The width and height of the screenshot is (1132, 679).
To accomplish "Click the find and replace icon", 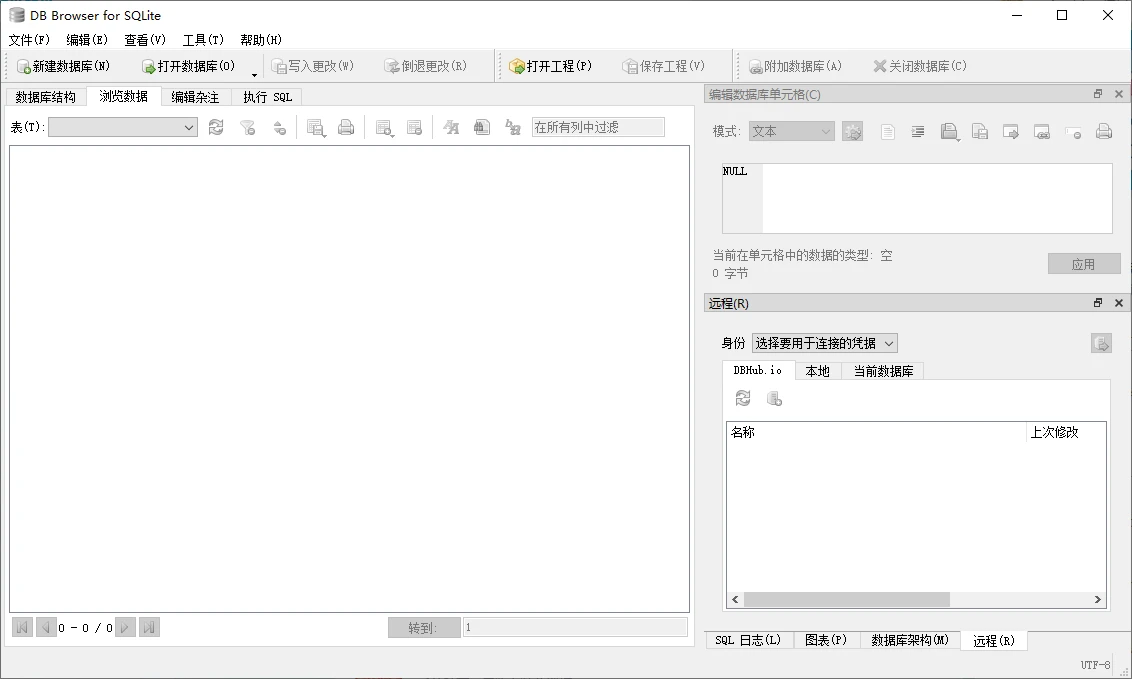I will (x=513, y=128).
